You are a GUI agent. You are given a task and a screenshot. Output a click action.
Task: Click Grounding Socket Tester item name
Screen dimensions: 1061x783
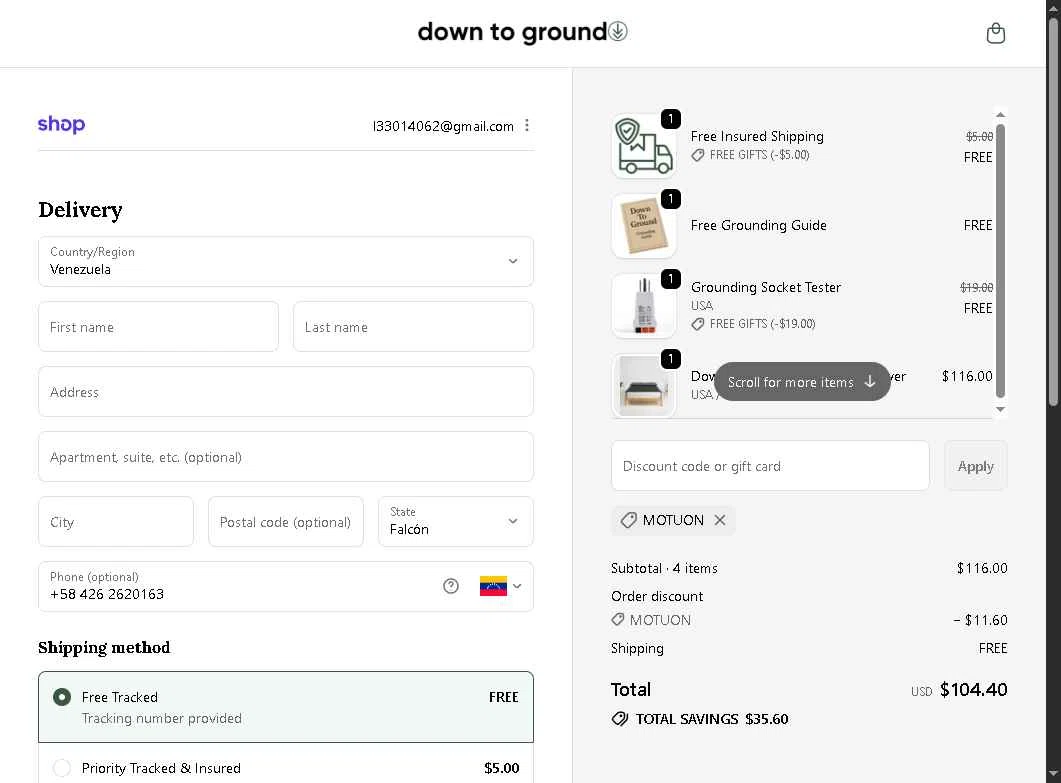click(766, 287)
